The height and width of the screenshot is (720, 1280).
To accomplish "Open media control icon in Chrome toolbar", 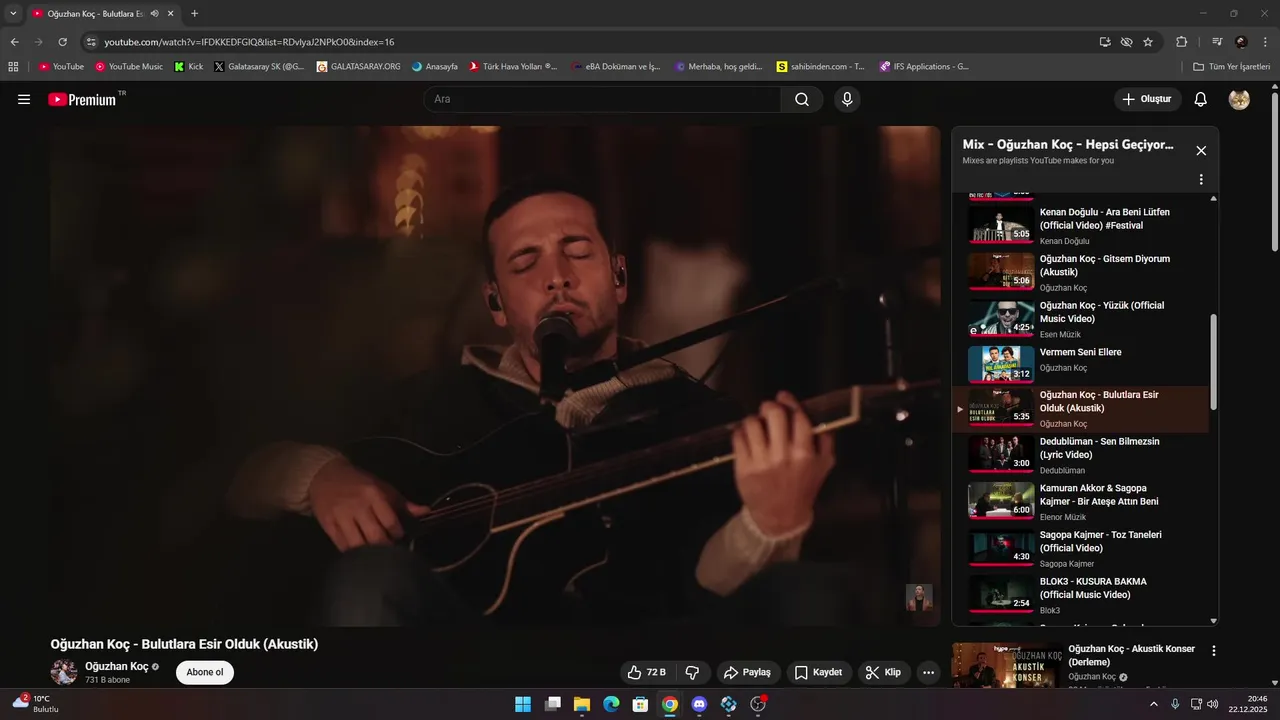I will point(1217,42).
